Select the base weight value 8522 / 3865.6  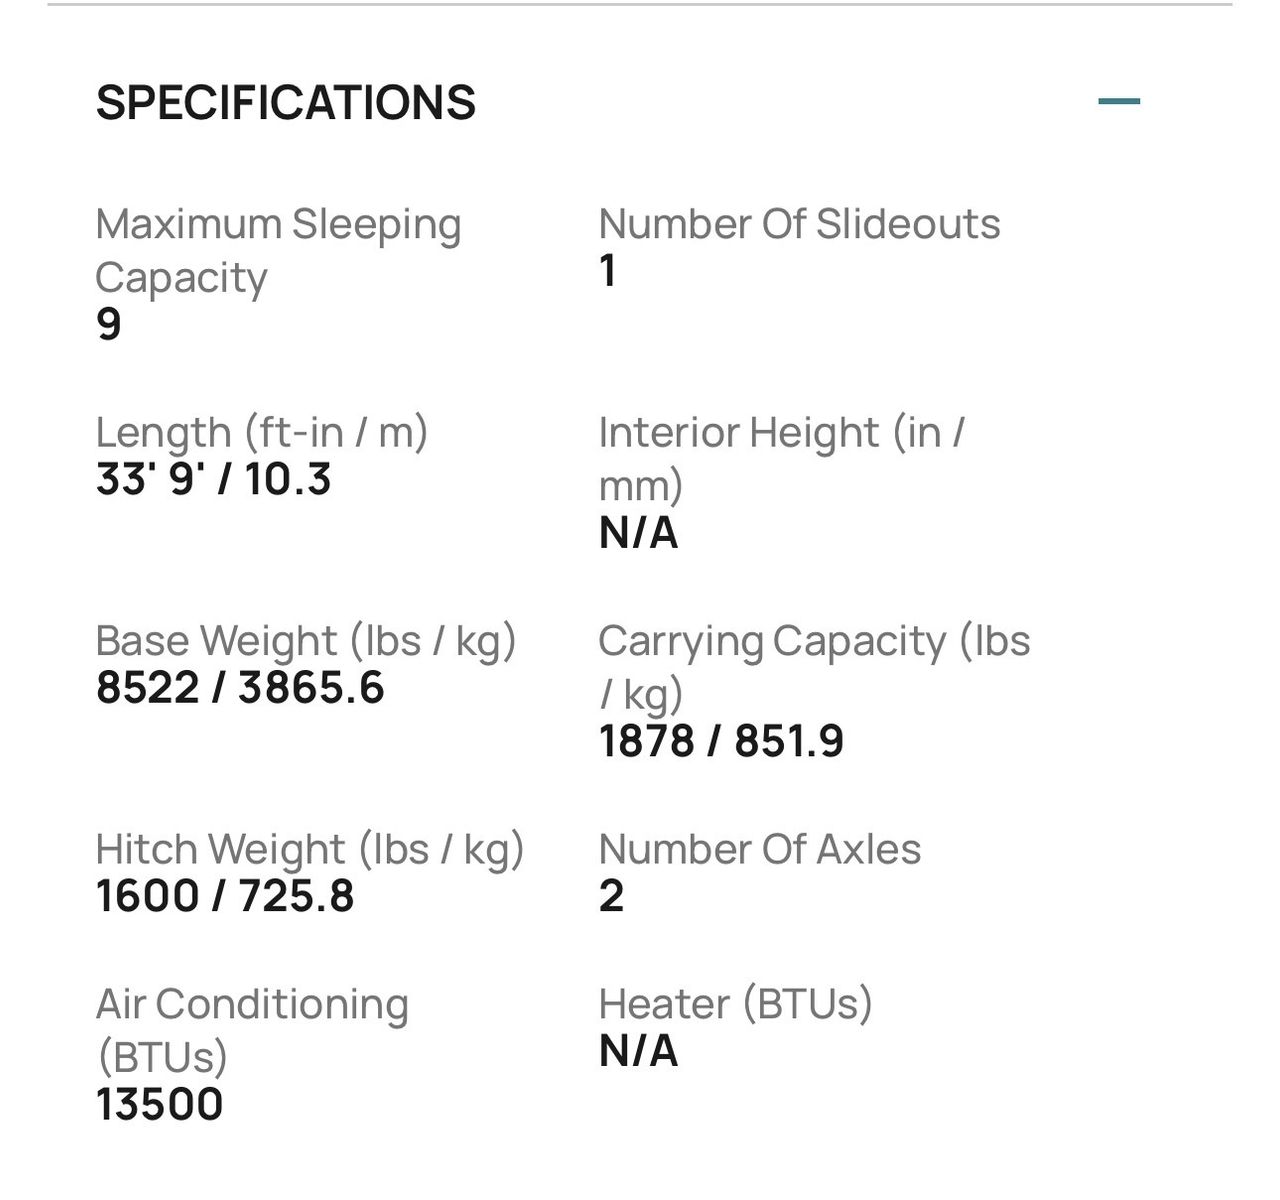(240, 688)
